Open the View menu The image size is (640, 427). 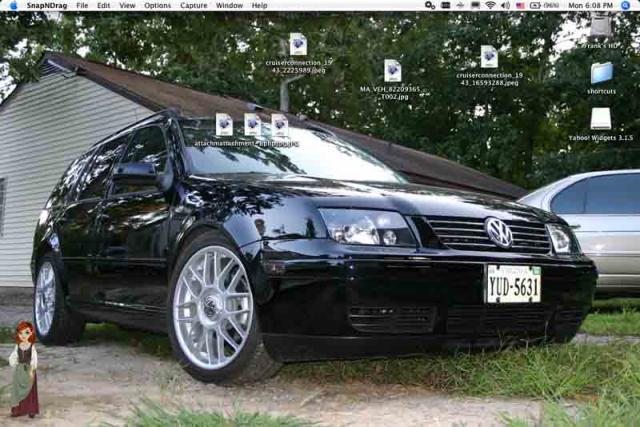127,5
